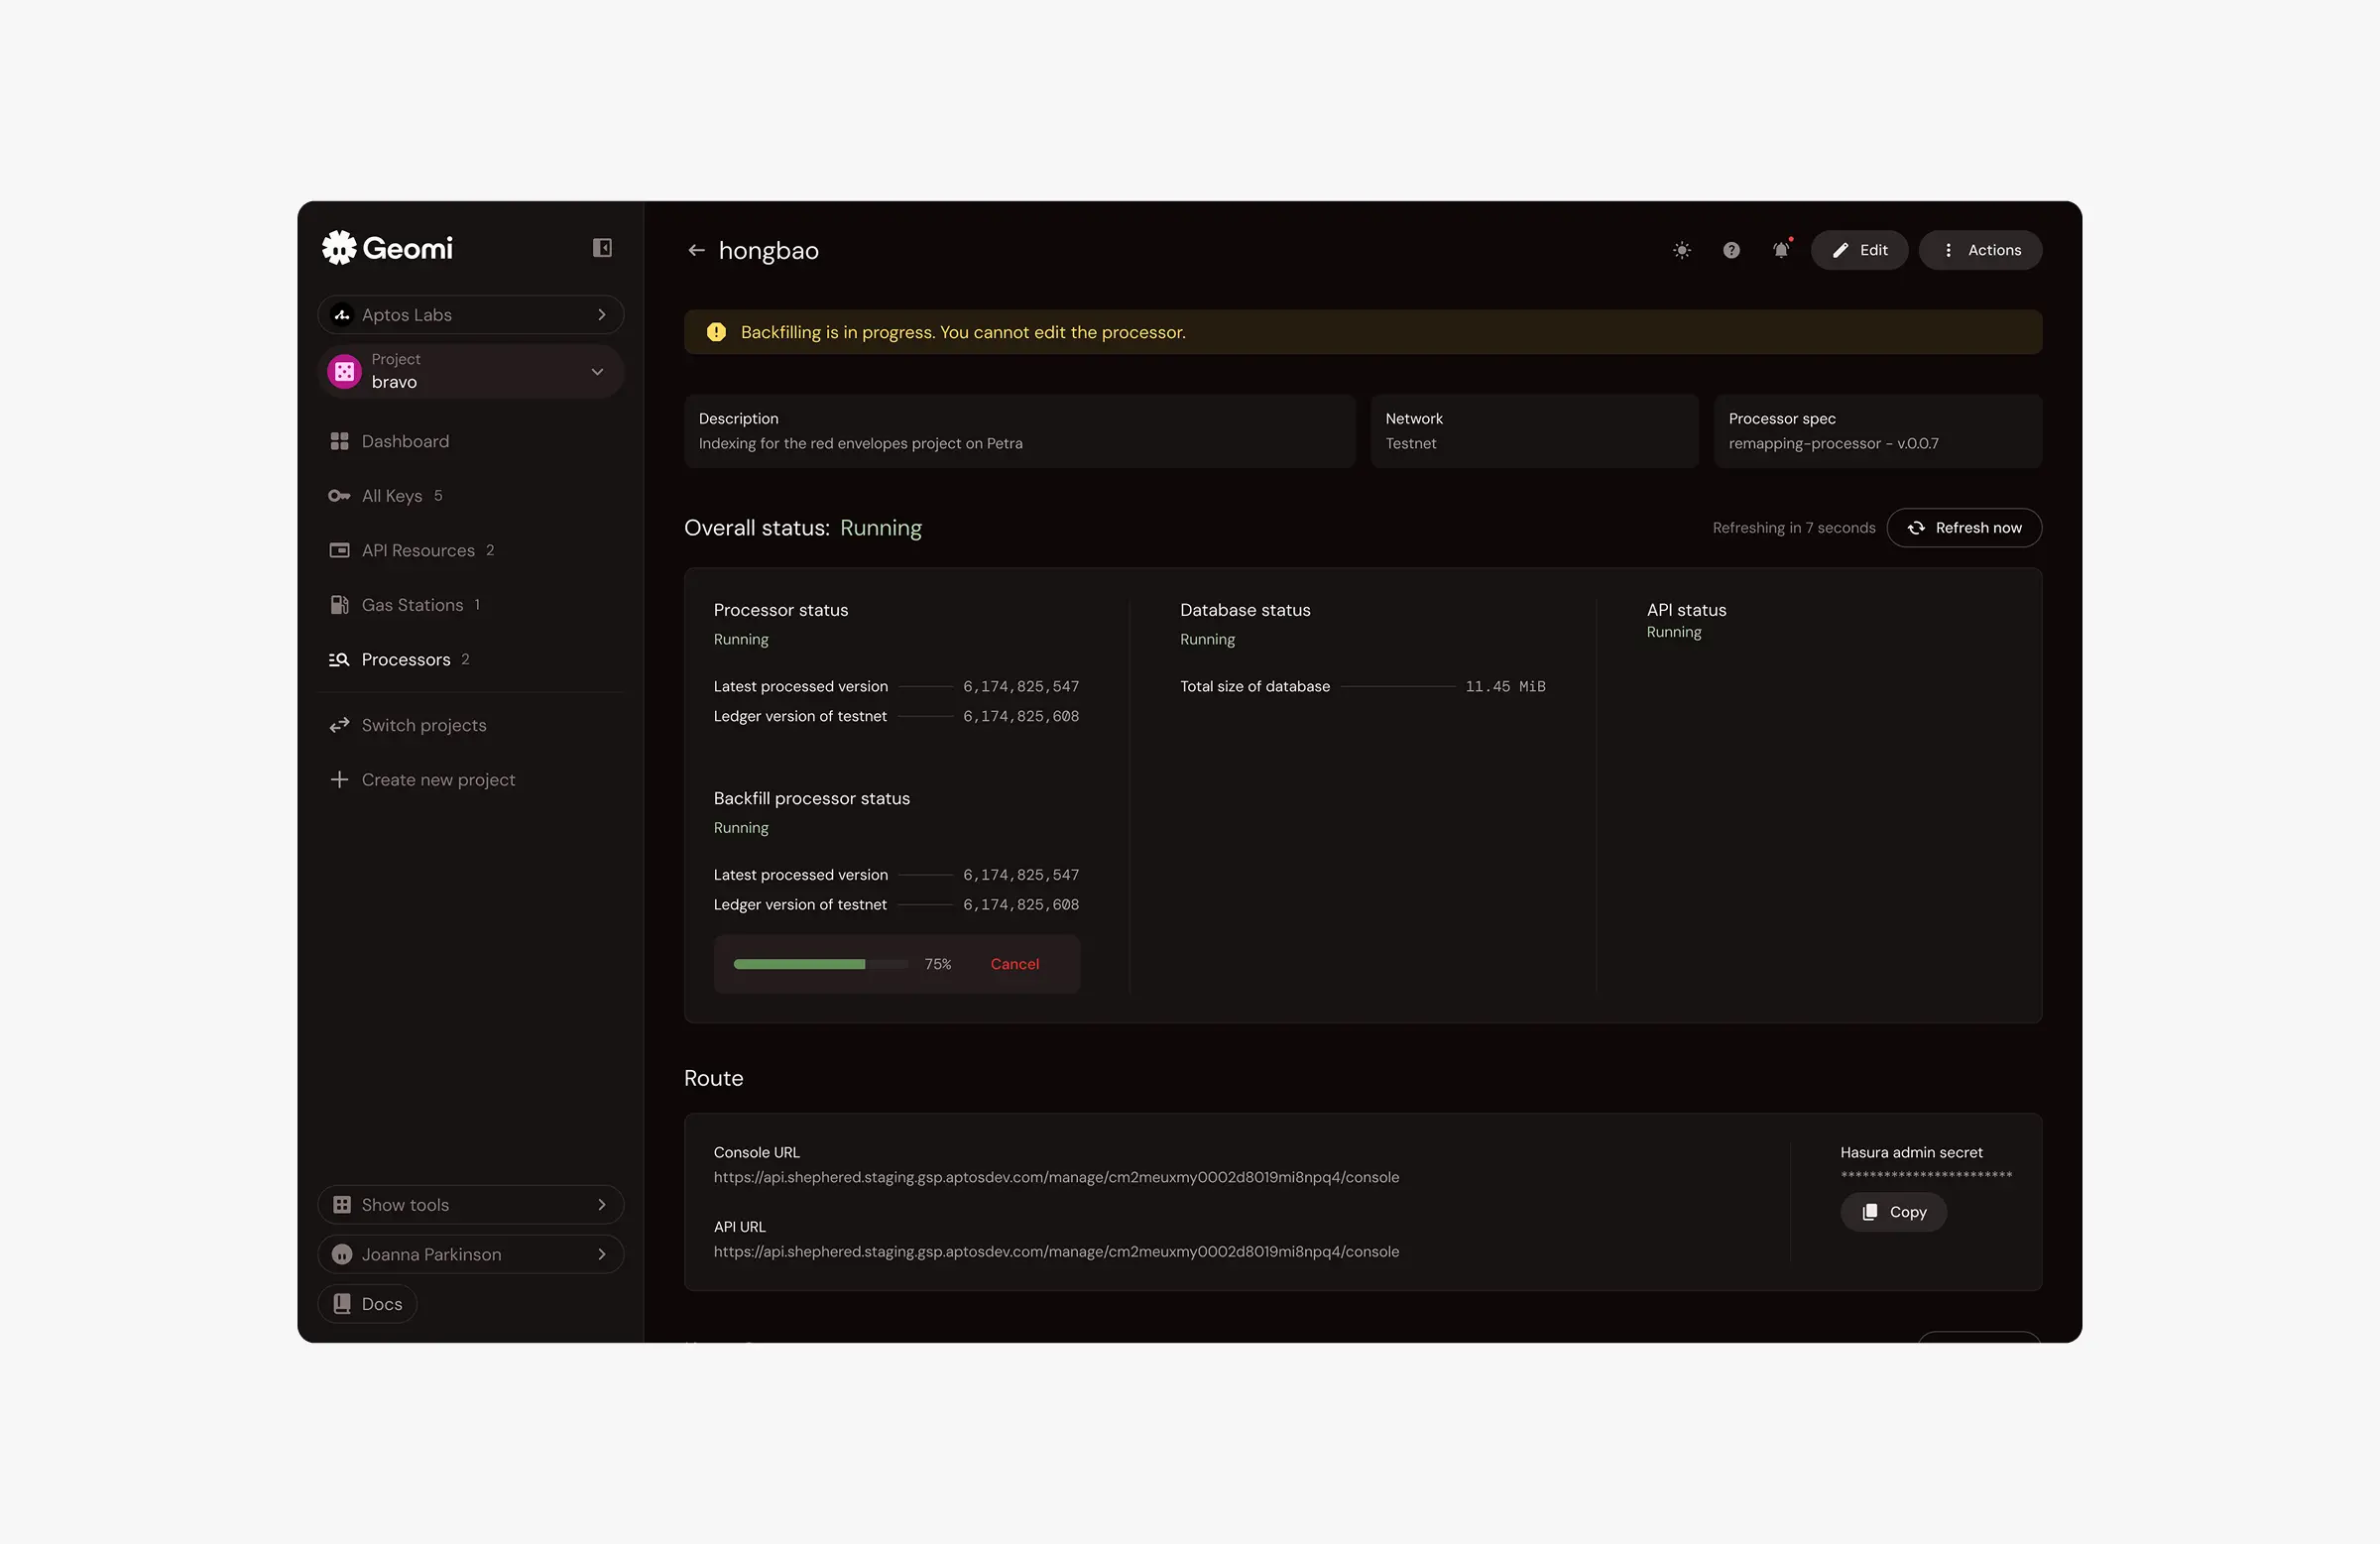Click the backfill 75% progress bar
Screen dimensions: 2380x1544
coord(820,964)
